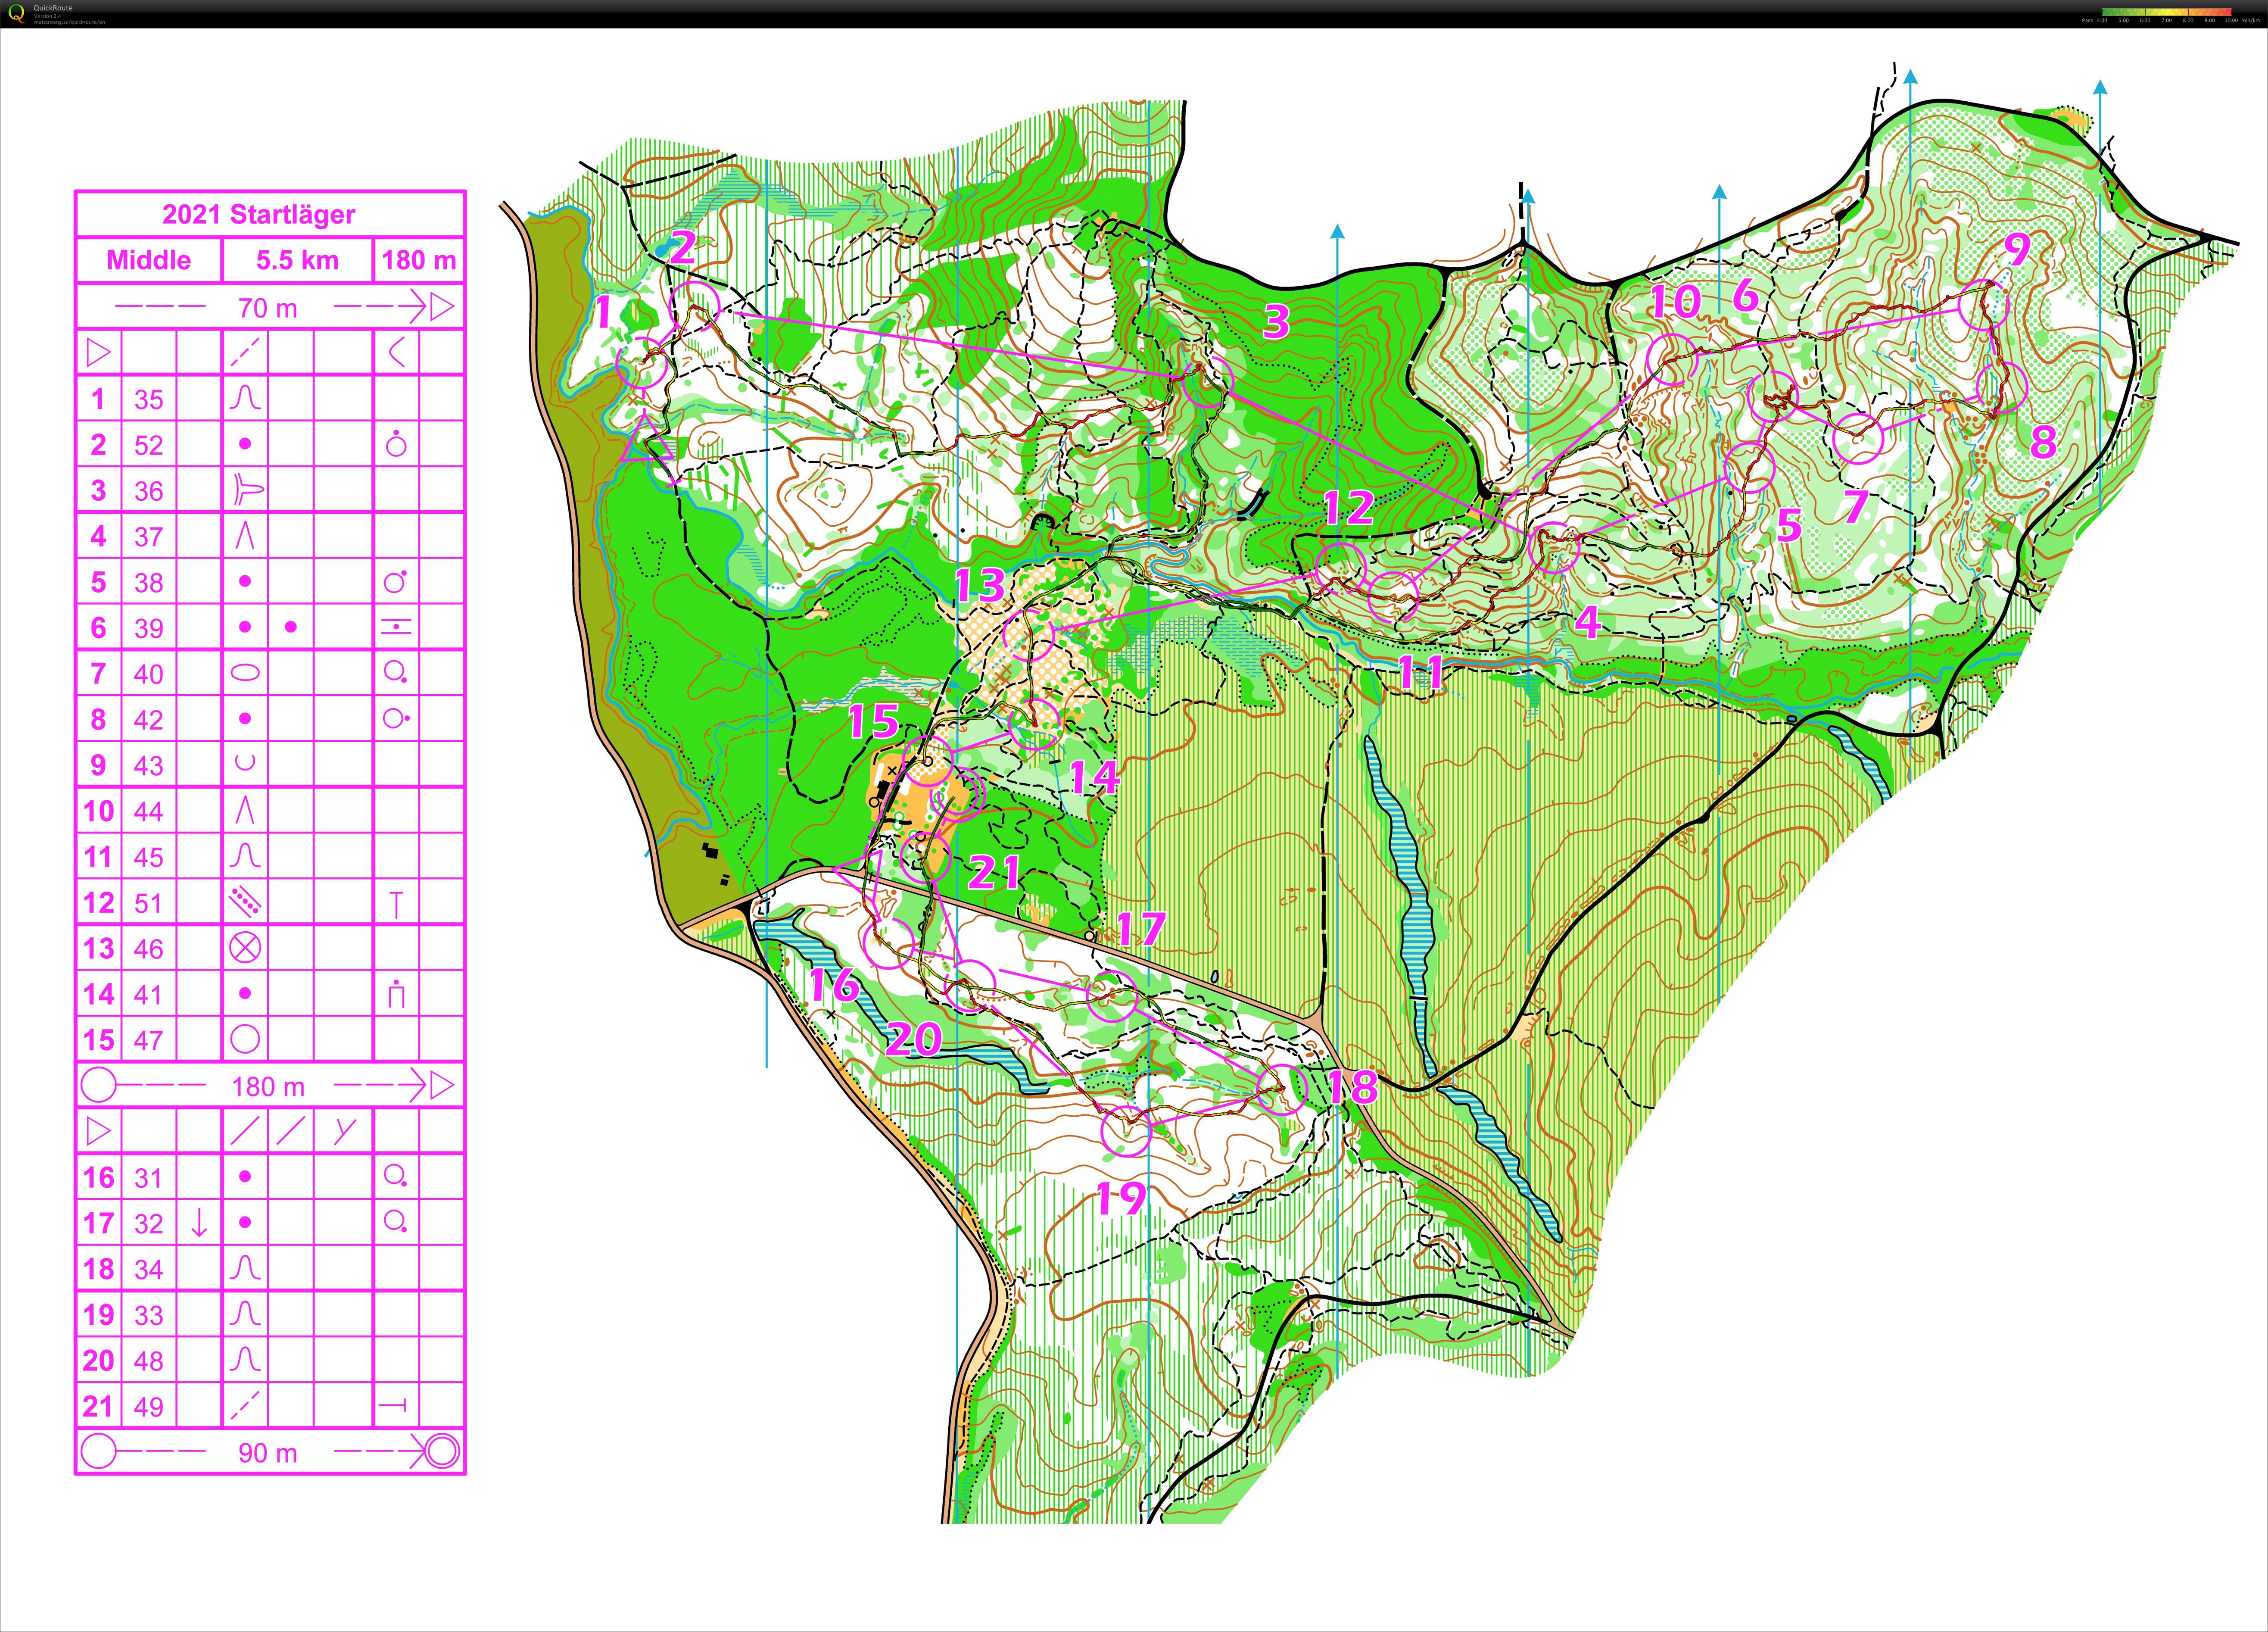Click the crossed-circle symbol in row 13
Viewport: 2268px width, 1632px height.
coord(245,948)
